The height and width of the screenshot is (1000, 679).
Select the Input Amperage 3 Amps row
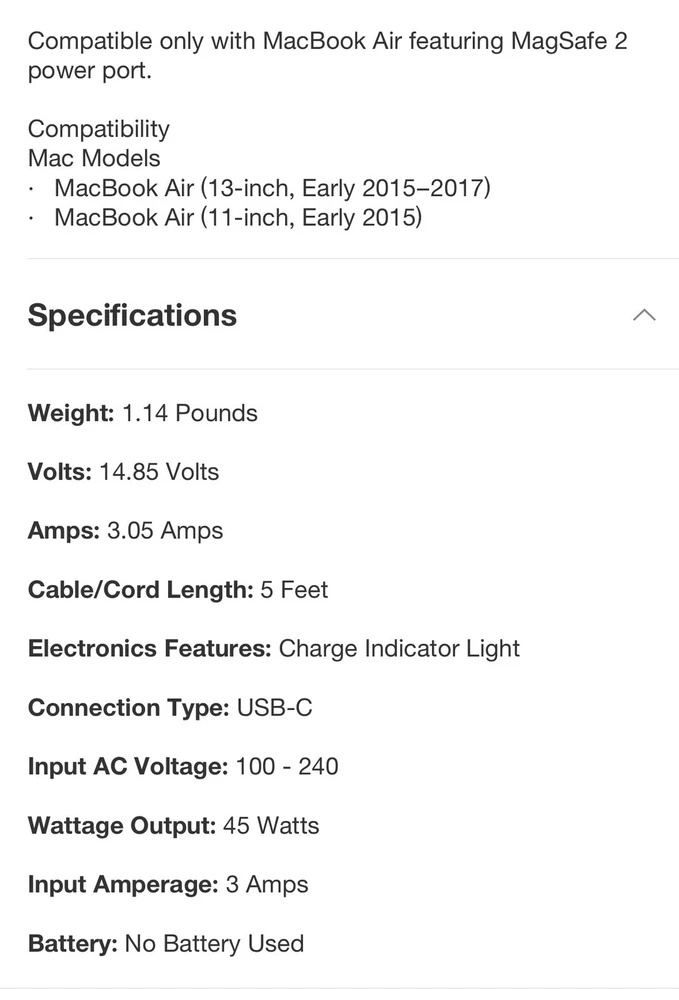168,885
